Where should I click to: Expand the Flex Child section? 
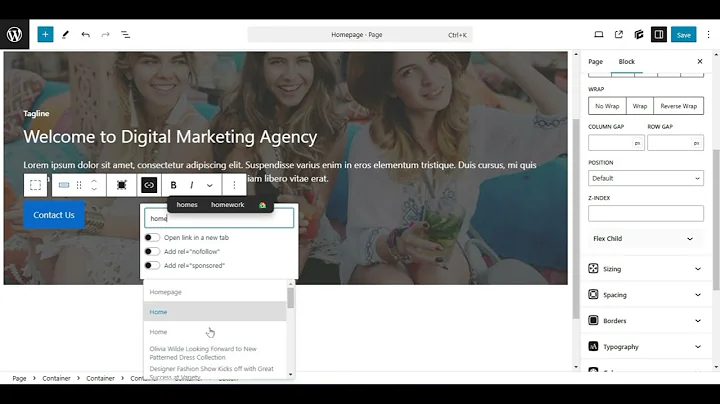646,239
